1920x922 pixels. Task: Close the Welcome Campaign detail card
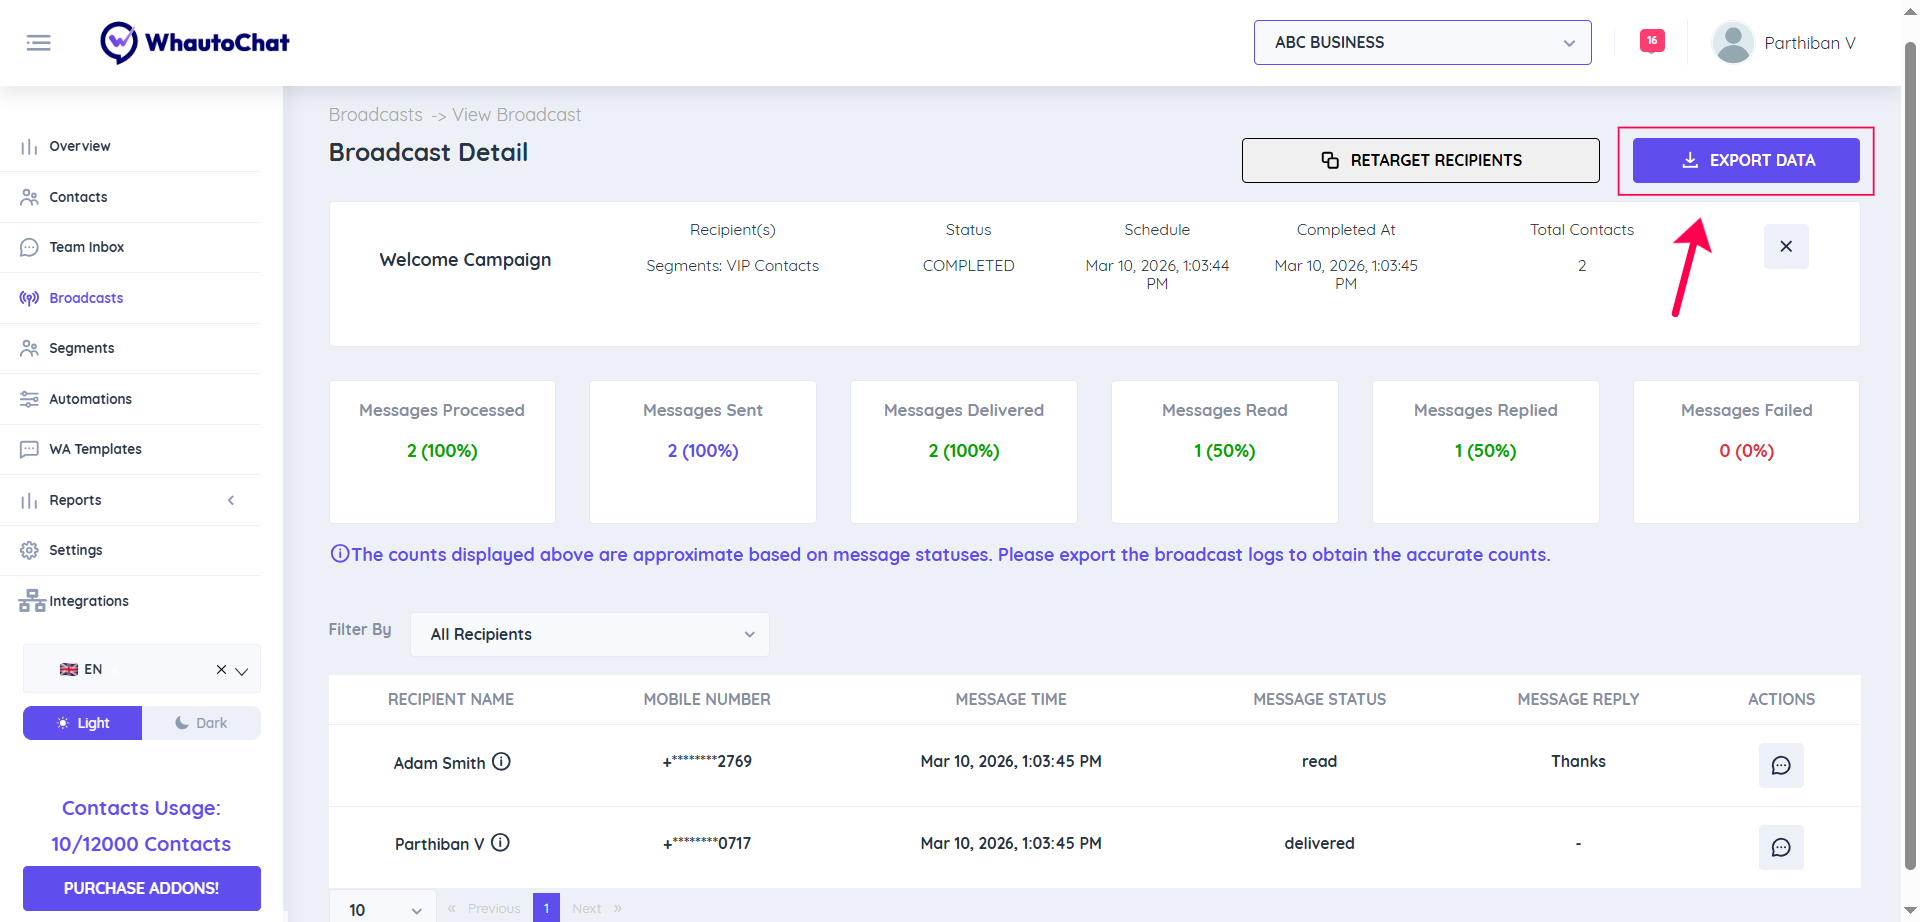click(x=1785, y=247)
